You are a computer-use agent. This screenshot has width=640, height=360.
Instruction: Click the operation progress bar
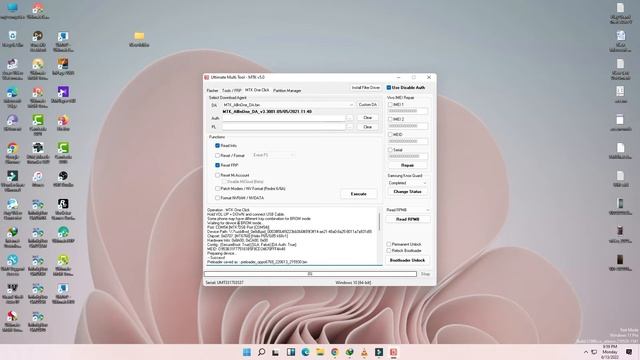click(311, 274)
